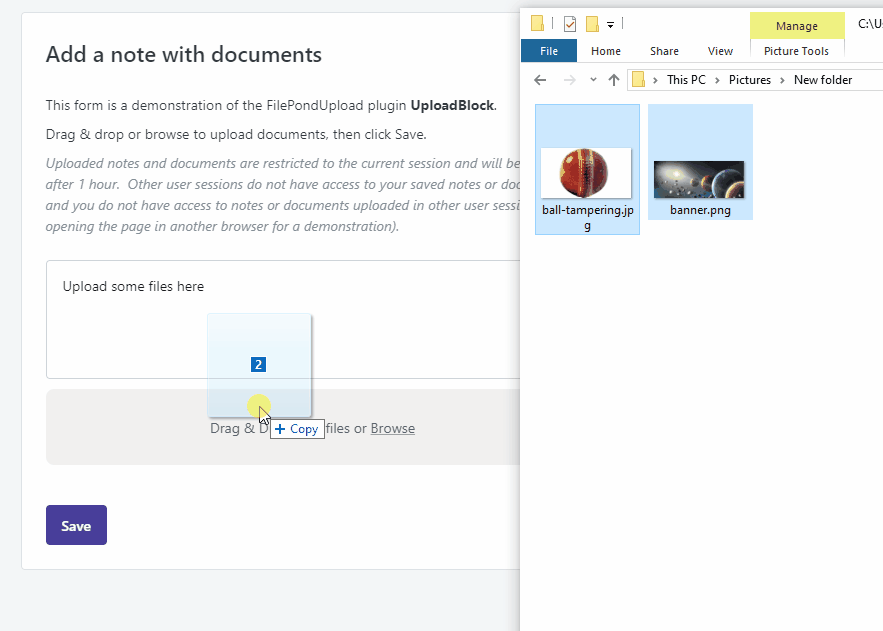The image size is (883, 631).
Task: Open the quick access toolbar customization dropdown
Action: point(608,23)
